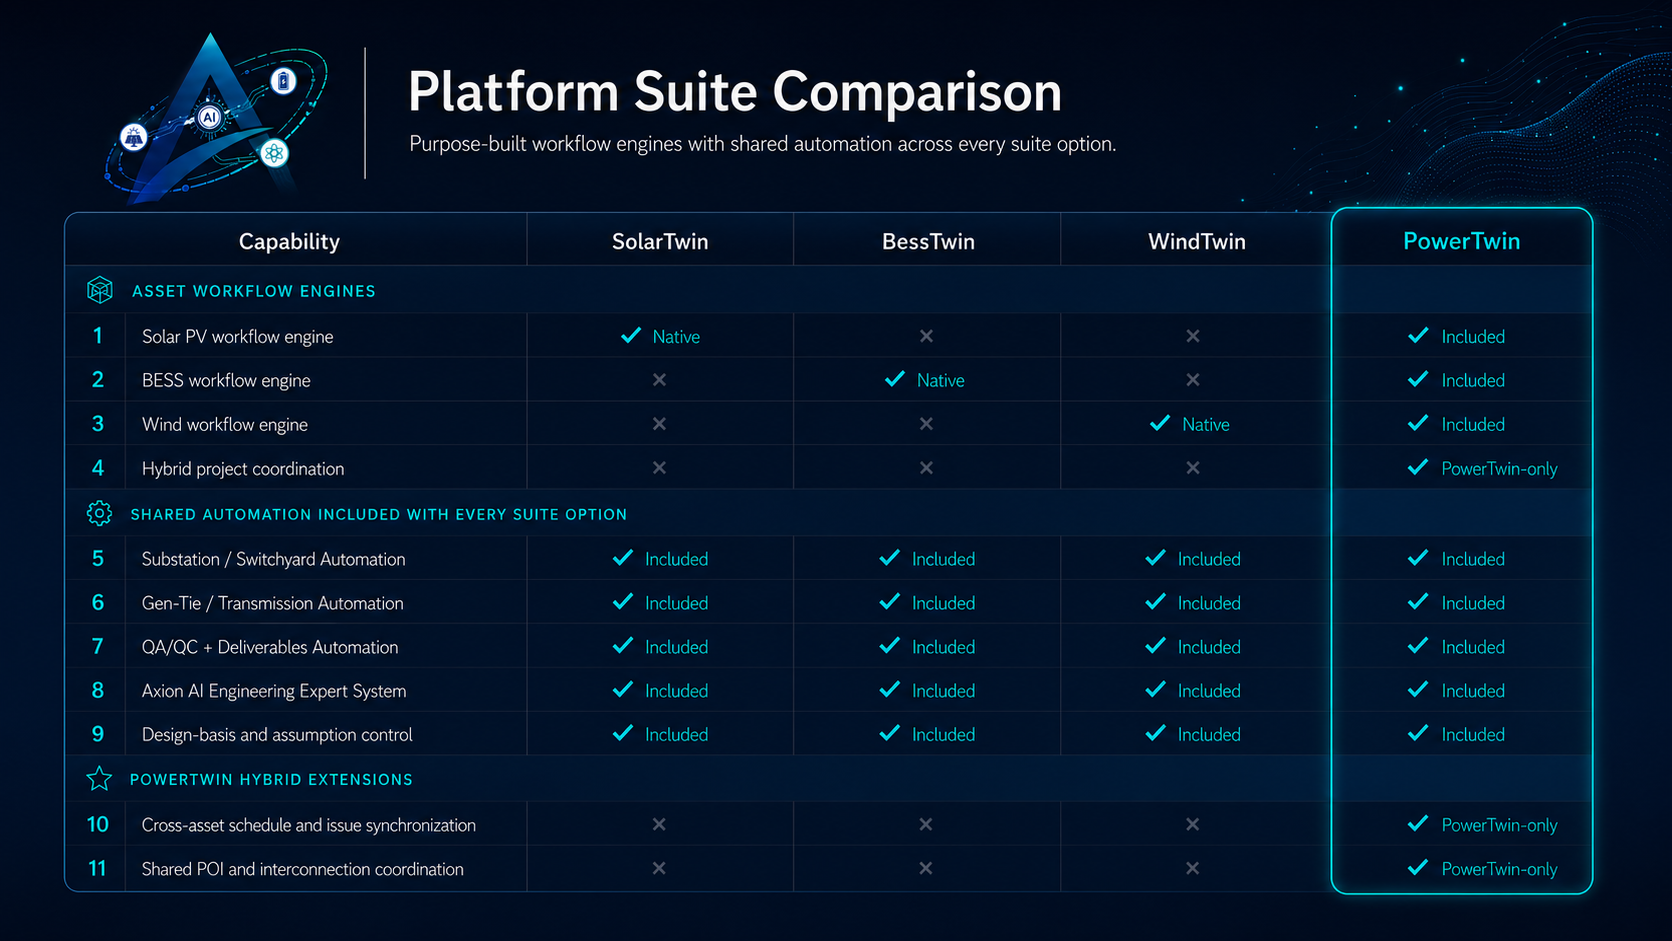This screenshot has height=941, width=1672.
Task: Click row number 10
Action: (x=97, y=824)
